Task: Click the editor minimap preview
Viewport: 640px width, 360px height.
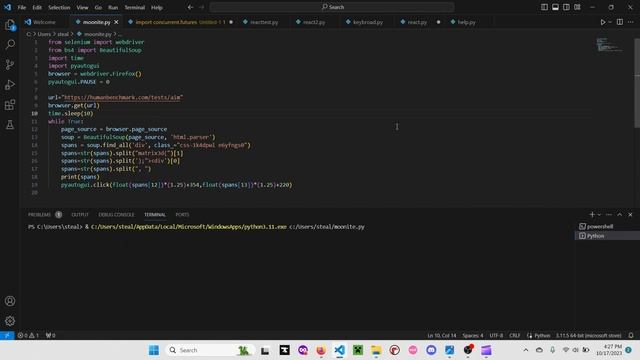Action: [609, 44]
